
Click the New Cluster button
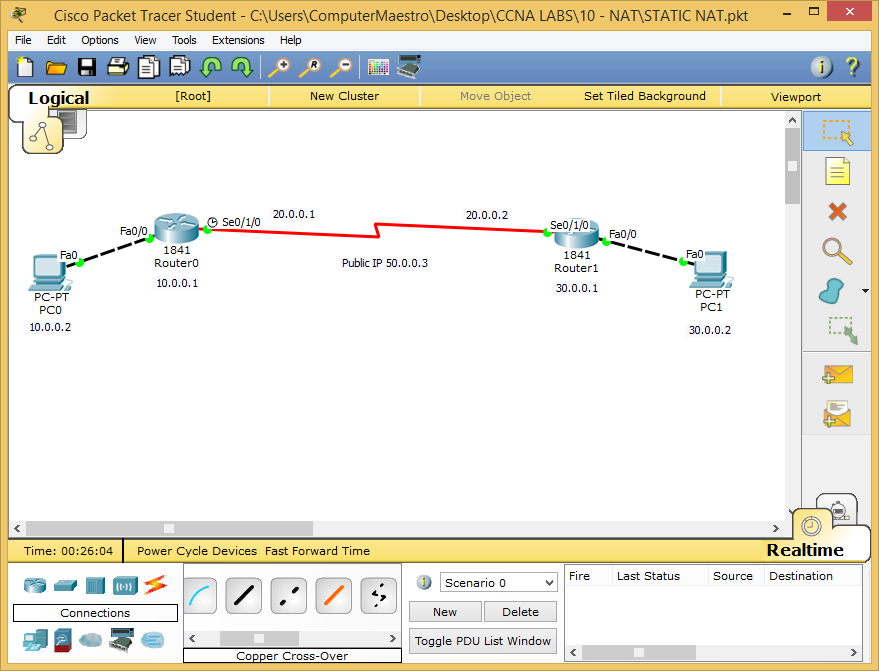pyautogui.click(x=344, y=96)
